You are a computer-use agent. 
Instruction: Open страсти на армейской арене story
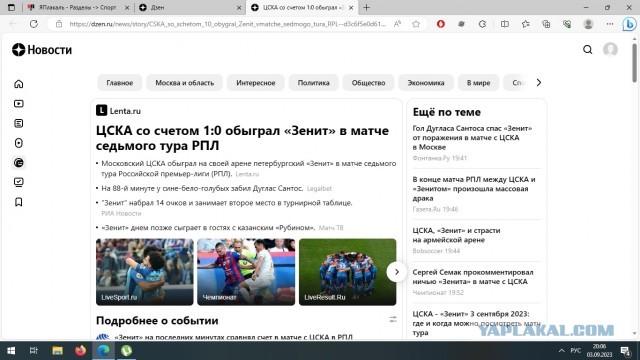(x=456, y=235)
